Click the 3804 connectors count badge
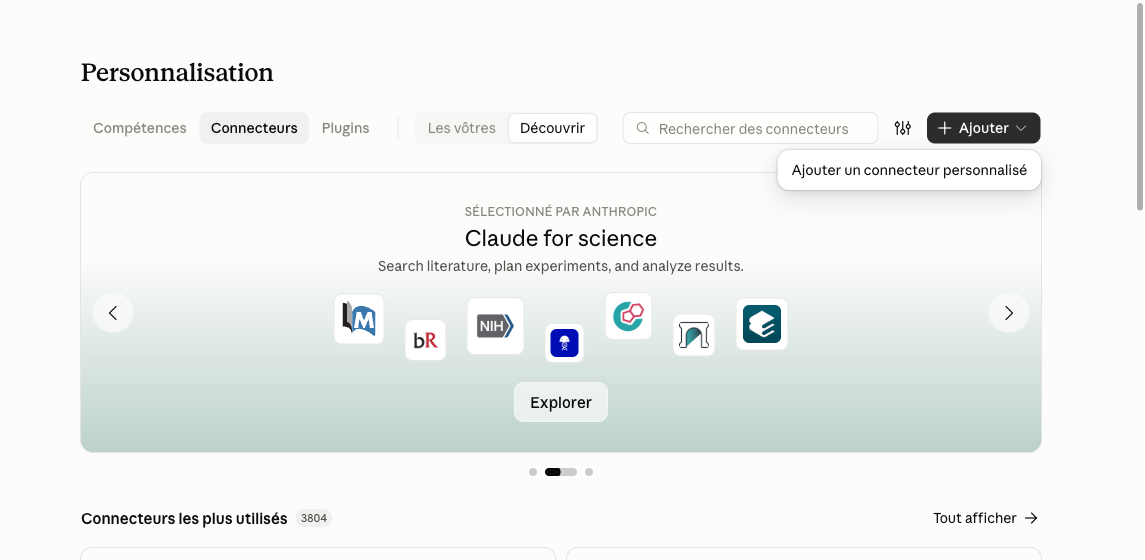This screenshot has height=560, width=1145. [314, 518]
